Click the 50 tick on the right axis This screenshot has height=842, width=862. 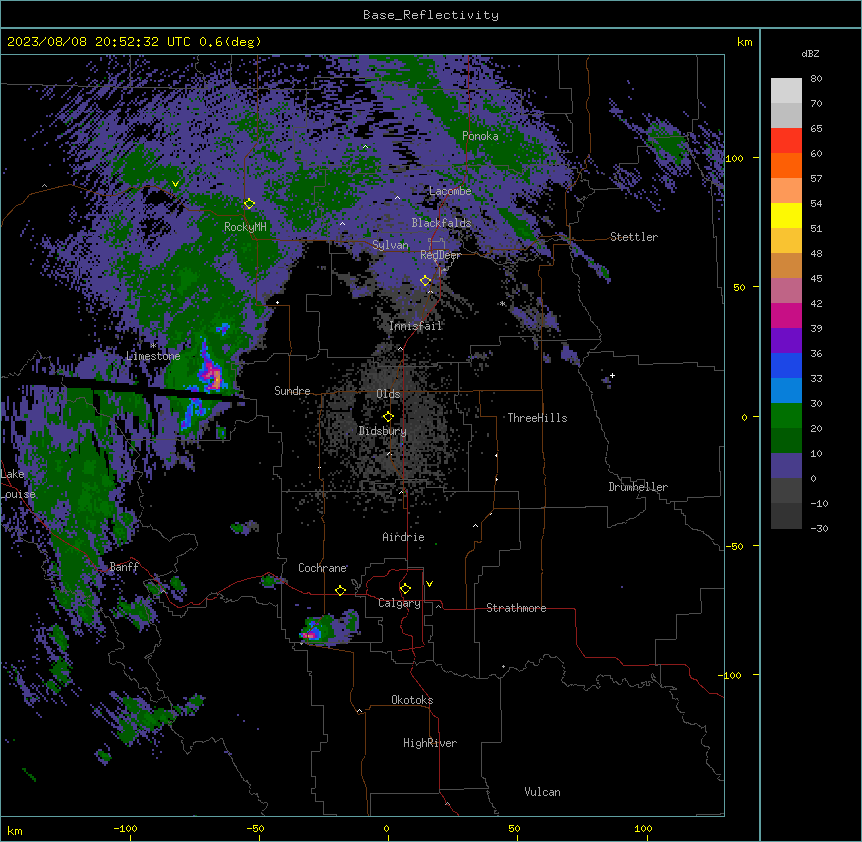point(739,287)
